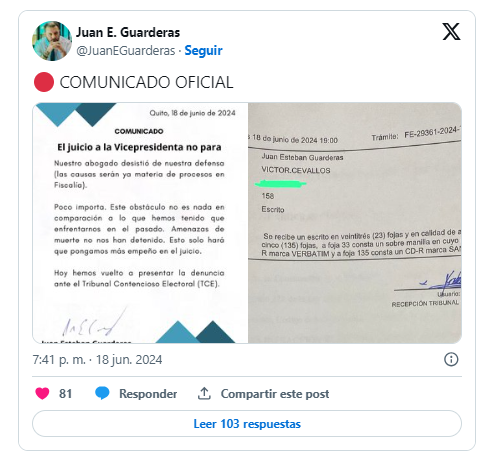Open the @JuanEGuarderas handle link
500x466 pixels.
point(126,51)
